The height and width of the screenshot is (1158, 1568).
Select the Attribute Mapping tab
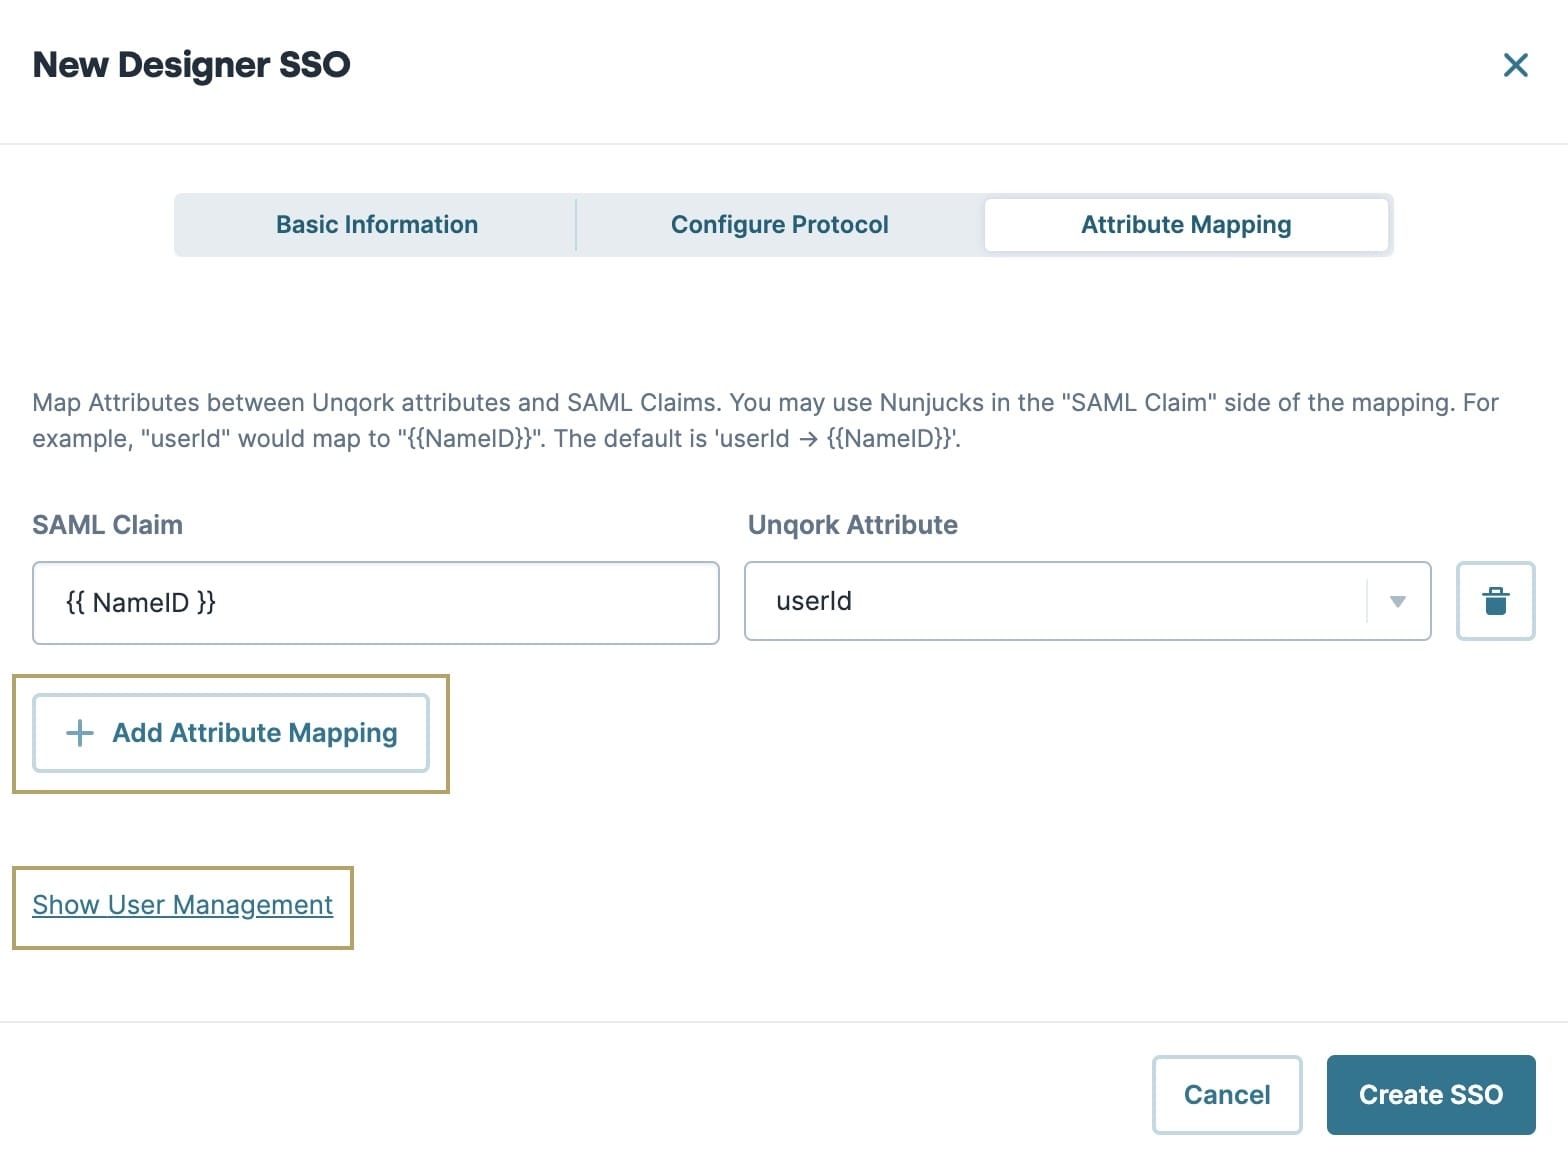tap(1186, 225)
